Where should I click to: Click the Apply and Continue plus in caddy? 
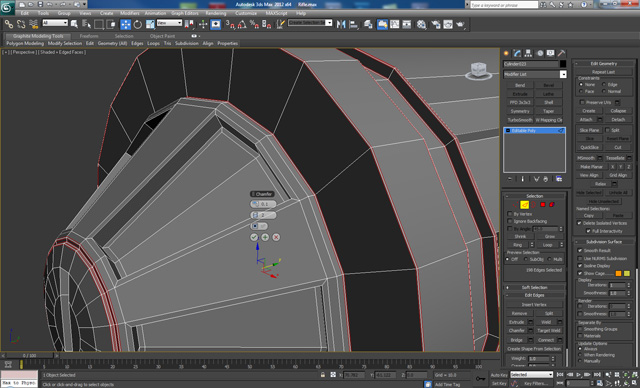tap(265, 237)
